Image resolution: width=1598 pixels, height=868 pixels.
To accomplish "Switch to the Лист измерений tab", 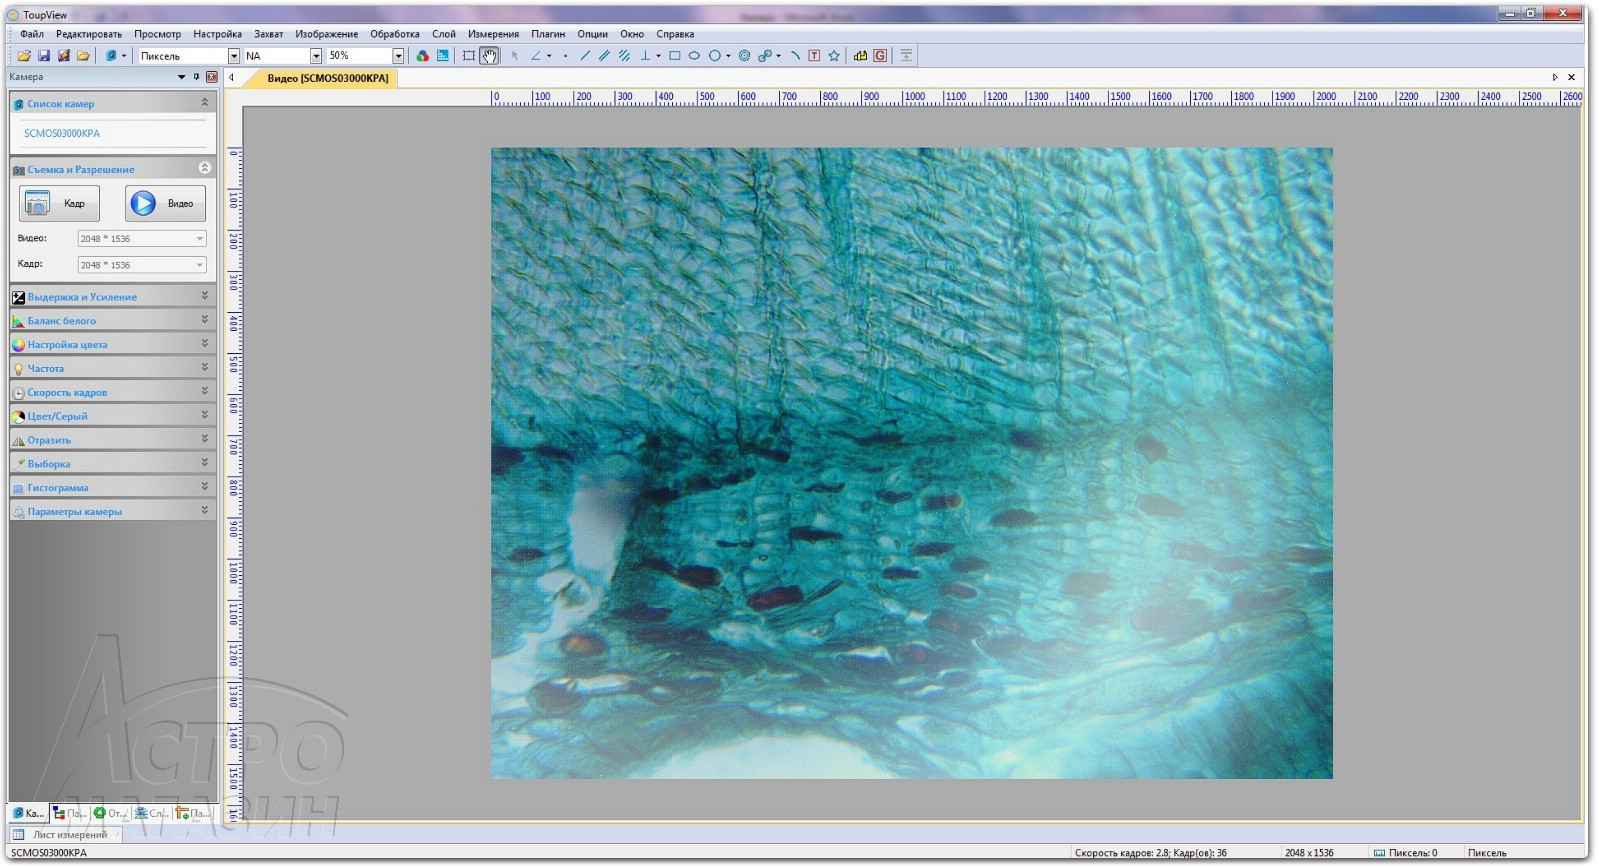I will pyautogui.click(x=69, y=835).
